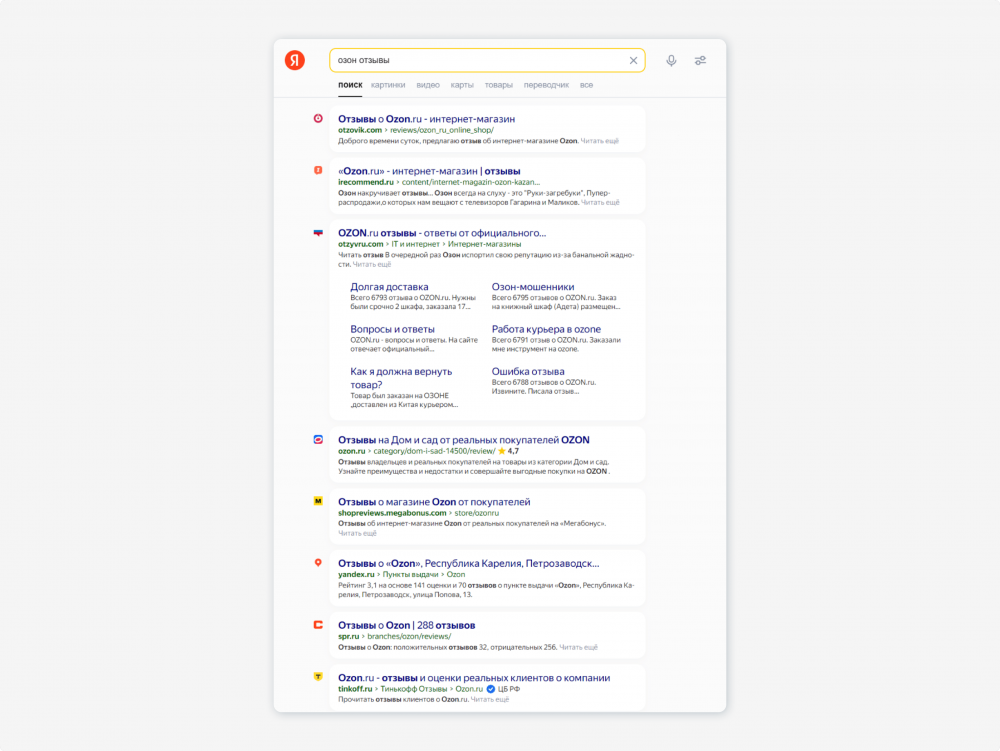Open Отзывы о магазине Ozon result title
The width and height of the screenshot is (1000, 751).
click(x=434, y=501)
